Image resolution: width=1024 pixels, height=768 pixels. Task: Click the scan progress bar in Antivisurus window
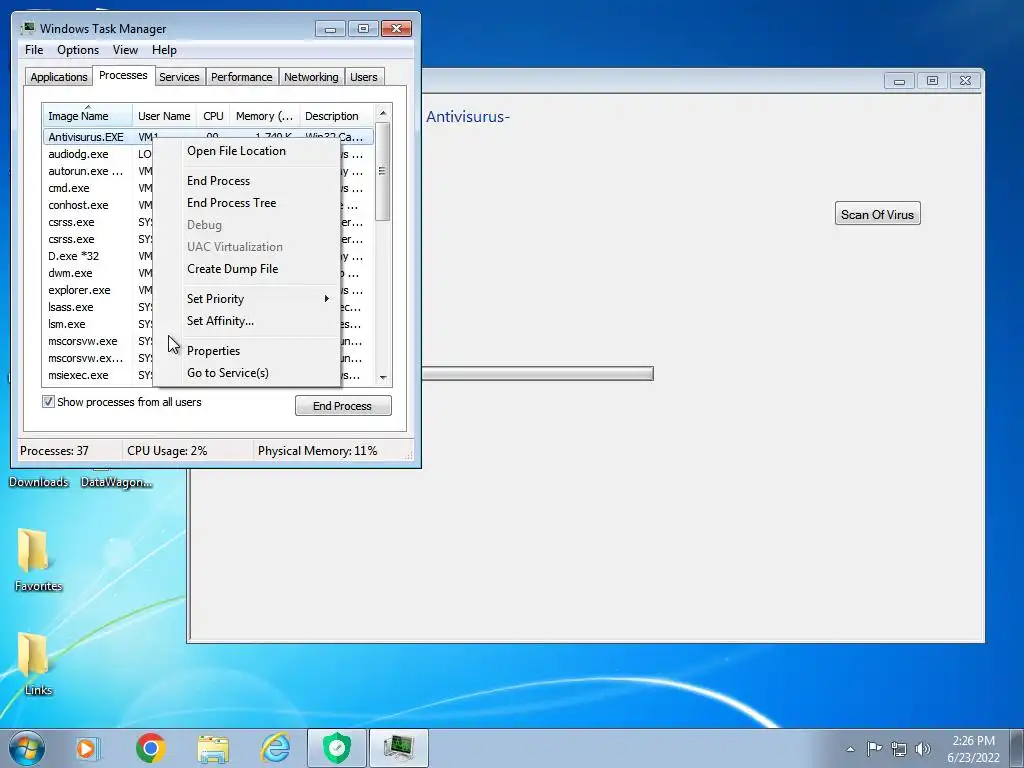coord(537,373)
